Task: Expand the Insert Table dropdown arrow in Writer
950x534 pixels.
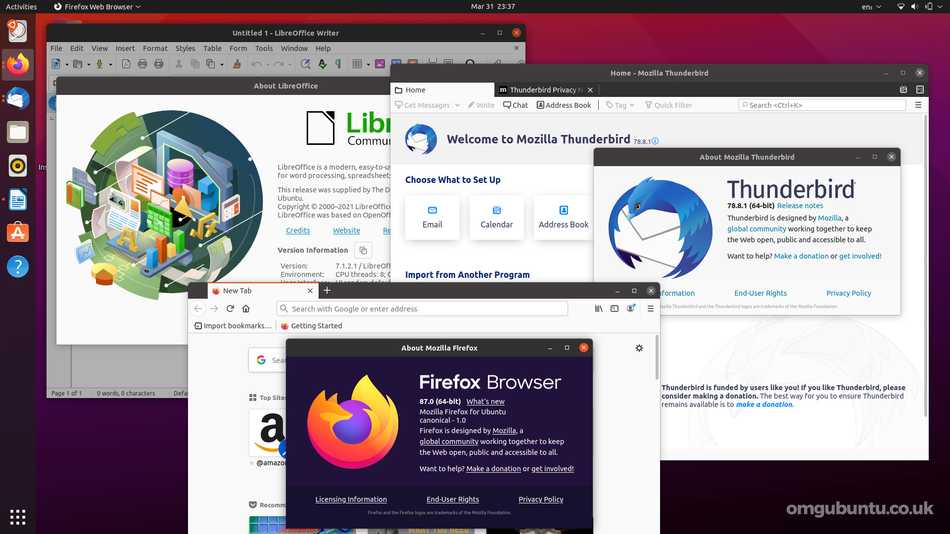Action: (369, 64)
